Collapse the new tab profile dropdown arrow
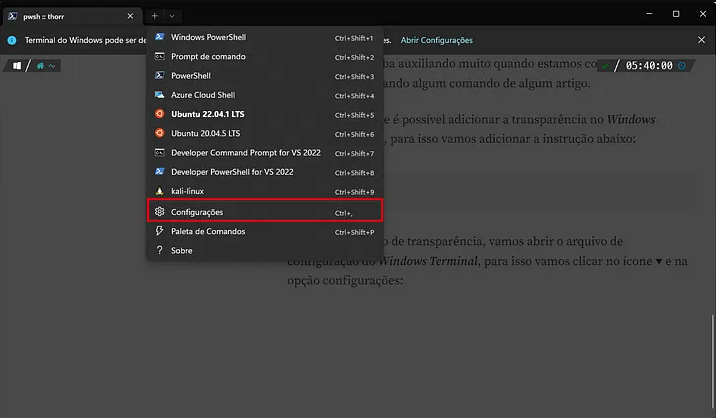The height and width of the screenshot is (418, 716). click(172, 16)
